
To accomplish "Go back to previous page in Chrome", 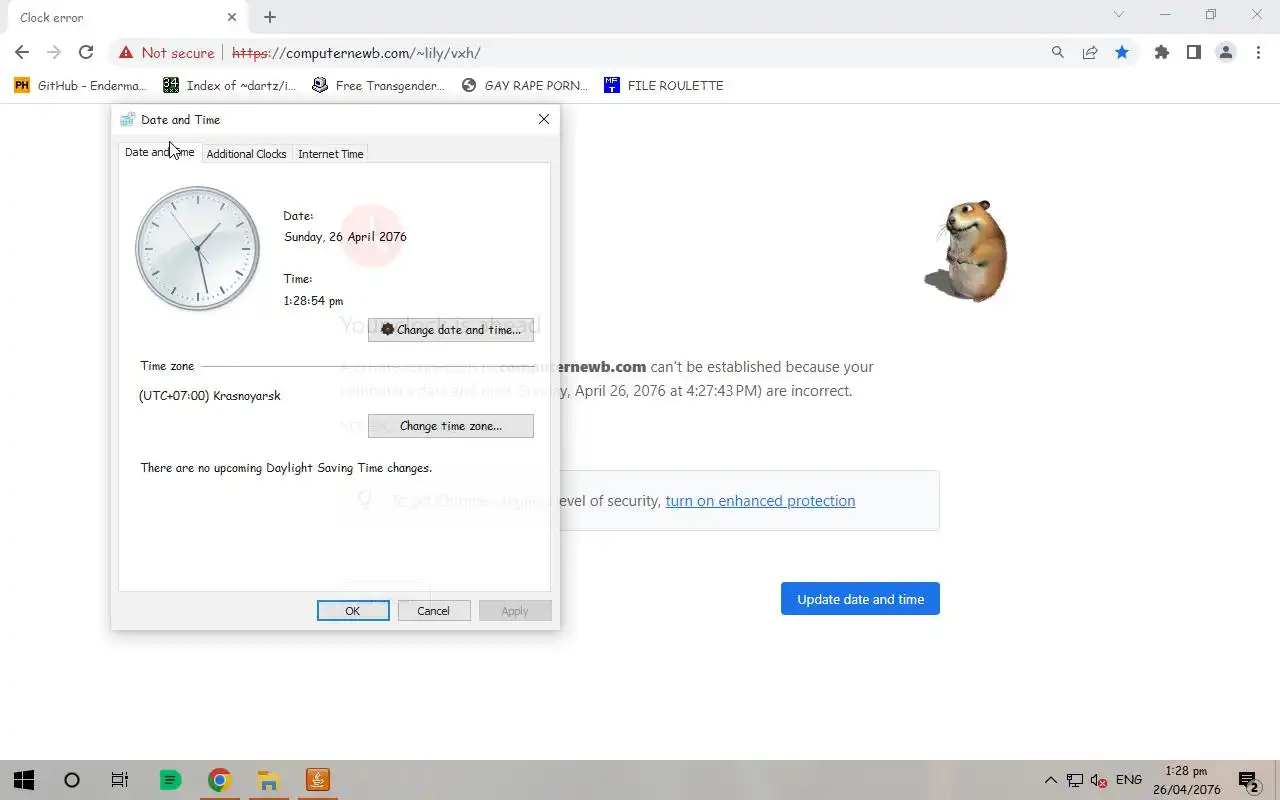I will (x=22, y=53).
